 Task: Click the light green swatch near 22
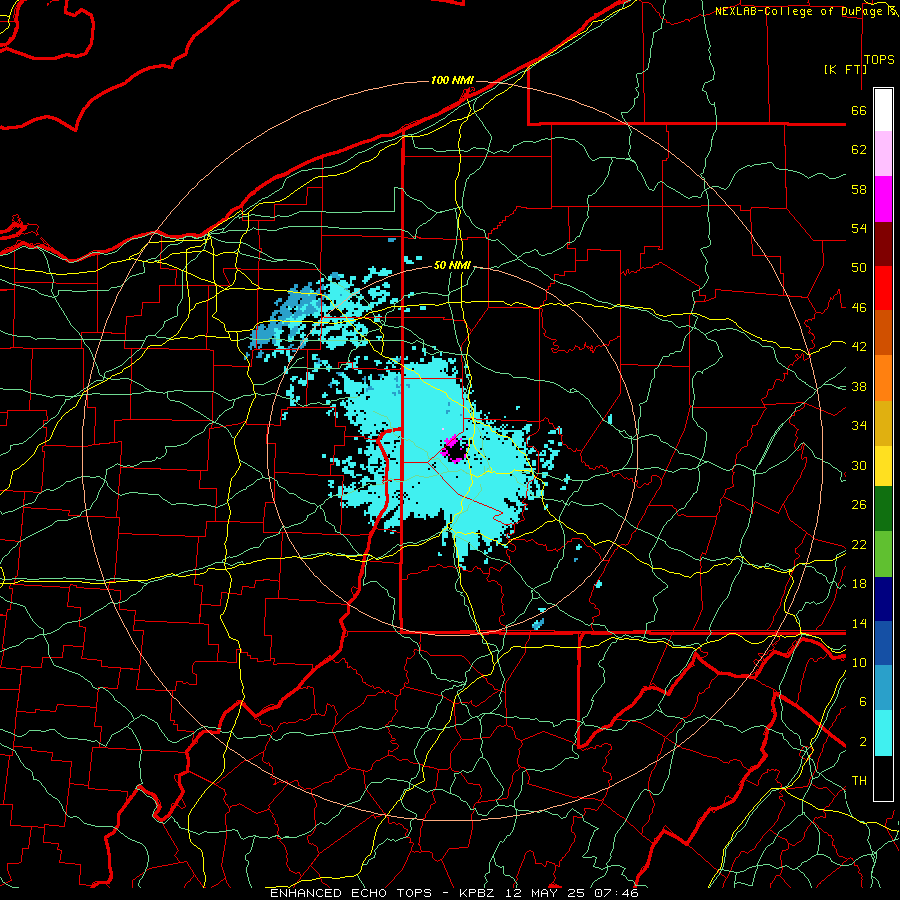(x=883, y=554)
